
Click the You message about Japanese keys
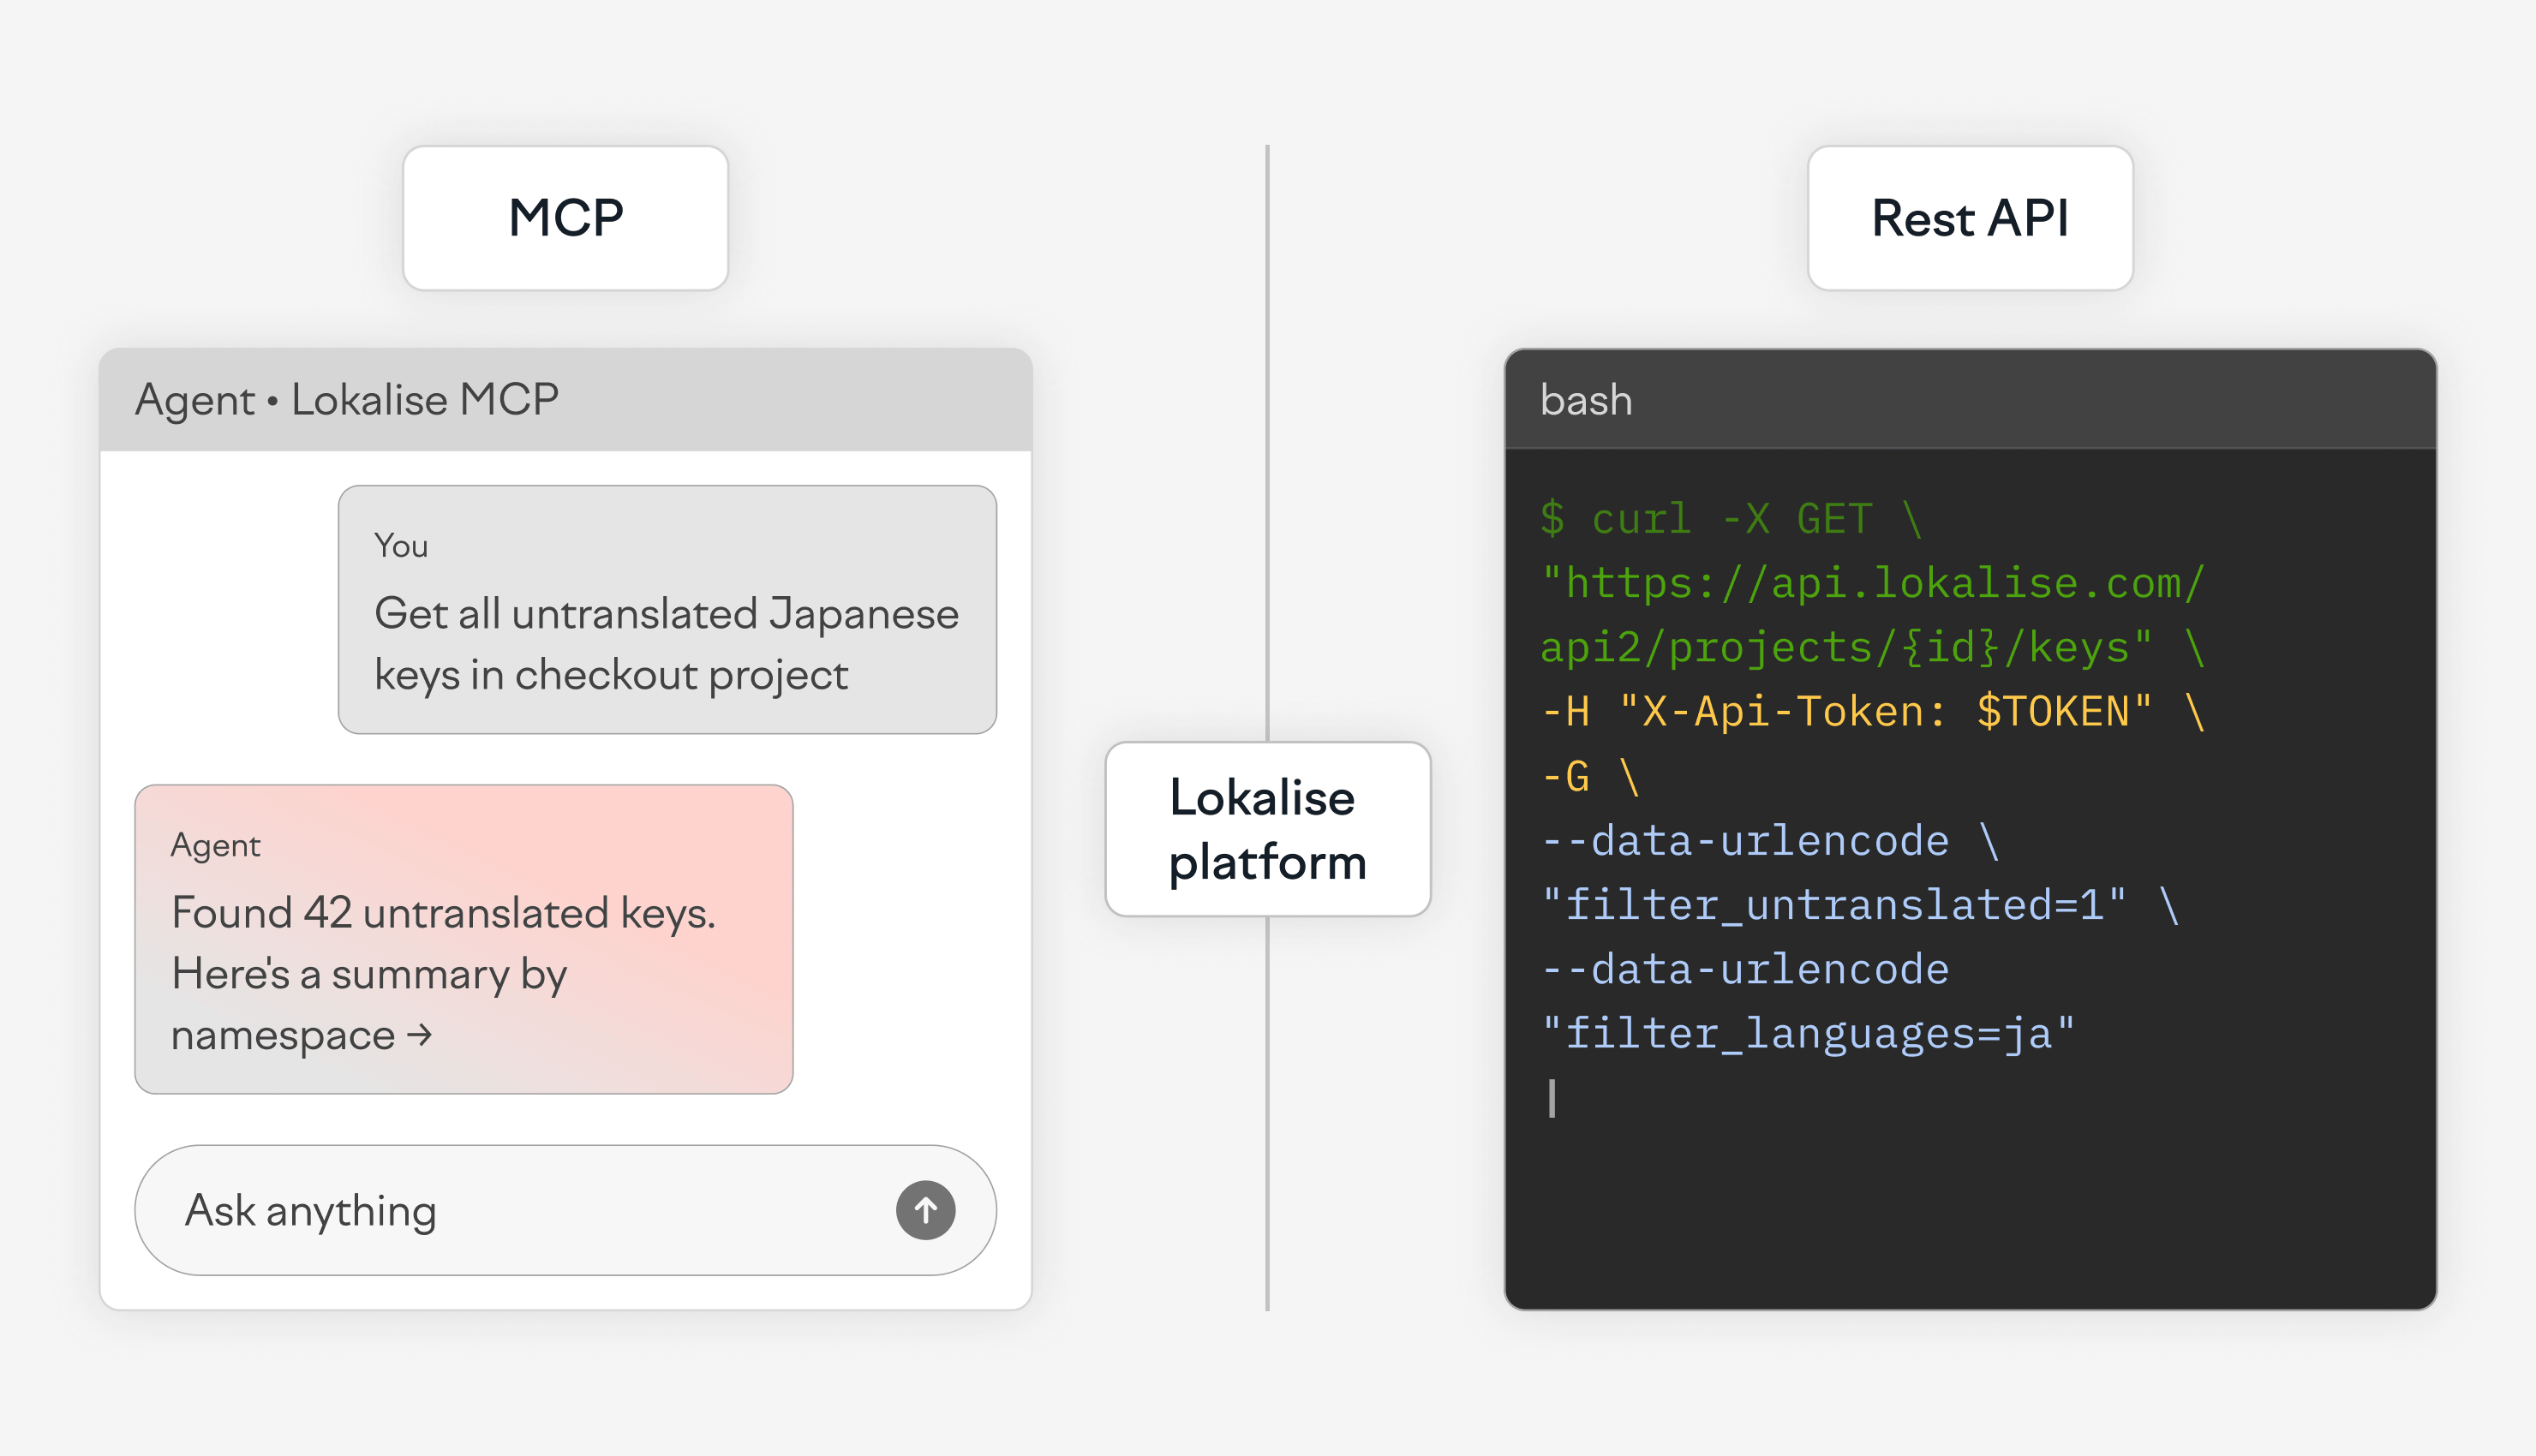(x=667, y=610)
